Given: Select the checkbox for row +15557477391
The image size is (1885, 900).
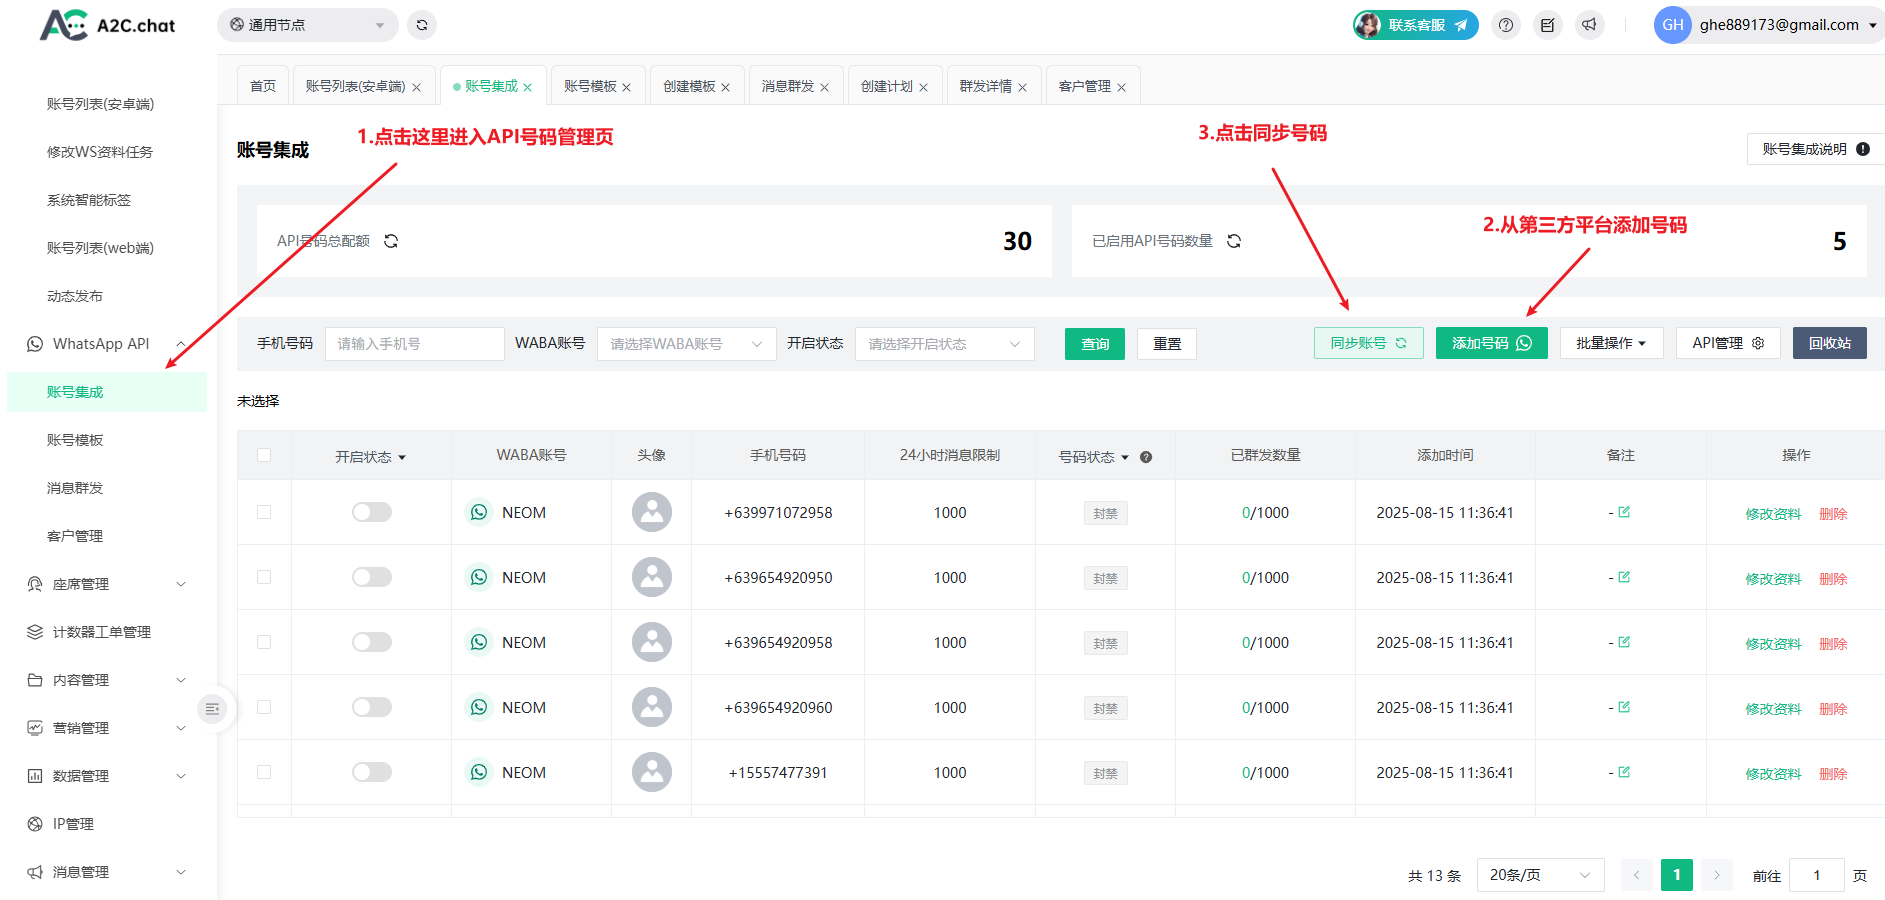Looking at the screenshot, I should click(264, 772).
